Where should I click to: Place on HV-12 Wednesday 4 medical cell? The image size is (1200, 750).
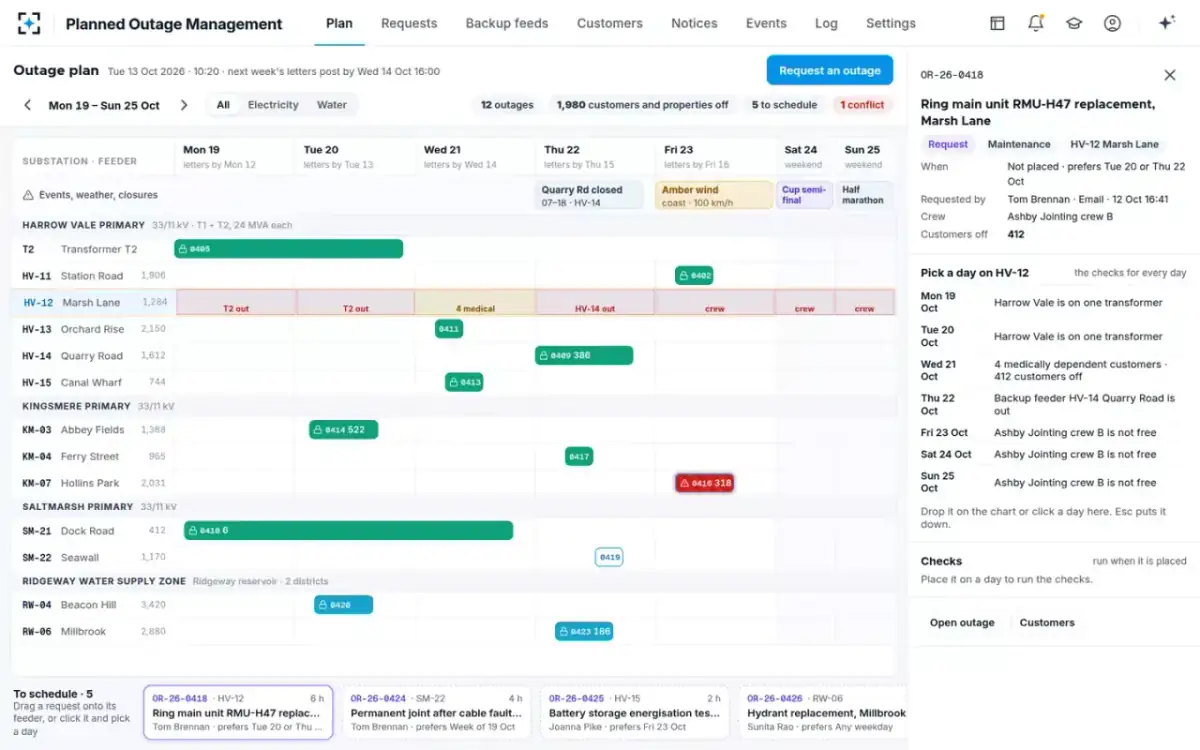click(476, 302)
